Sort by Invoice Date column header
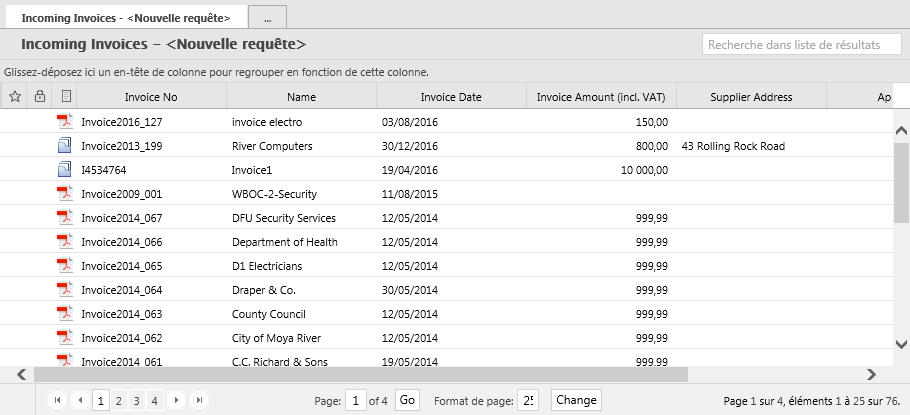This screenshot has height=415, width=910. pyautogui.click(x=451, y=97)
